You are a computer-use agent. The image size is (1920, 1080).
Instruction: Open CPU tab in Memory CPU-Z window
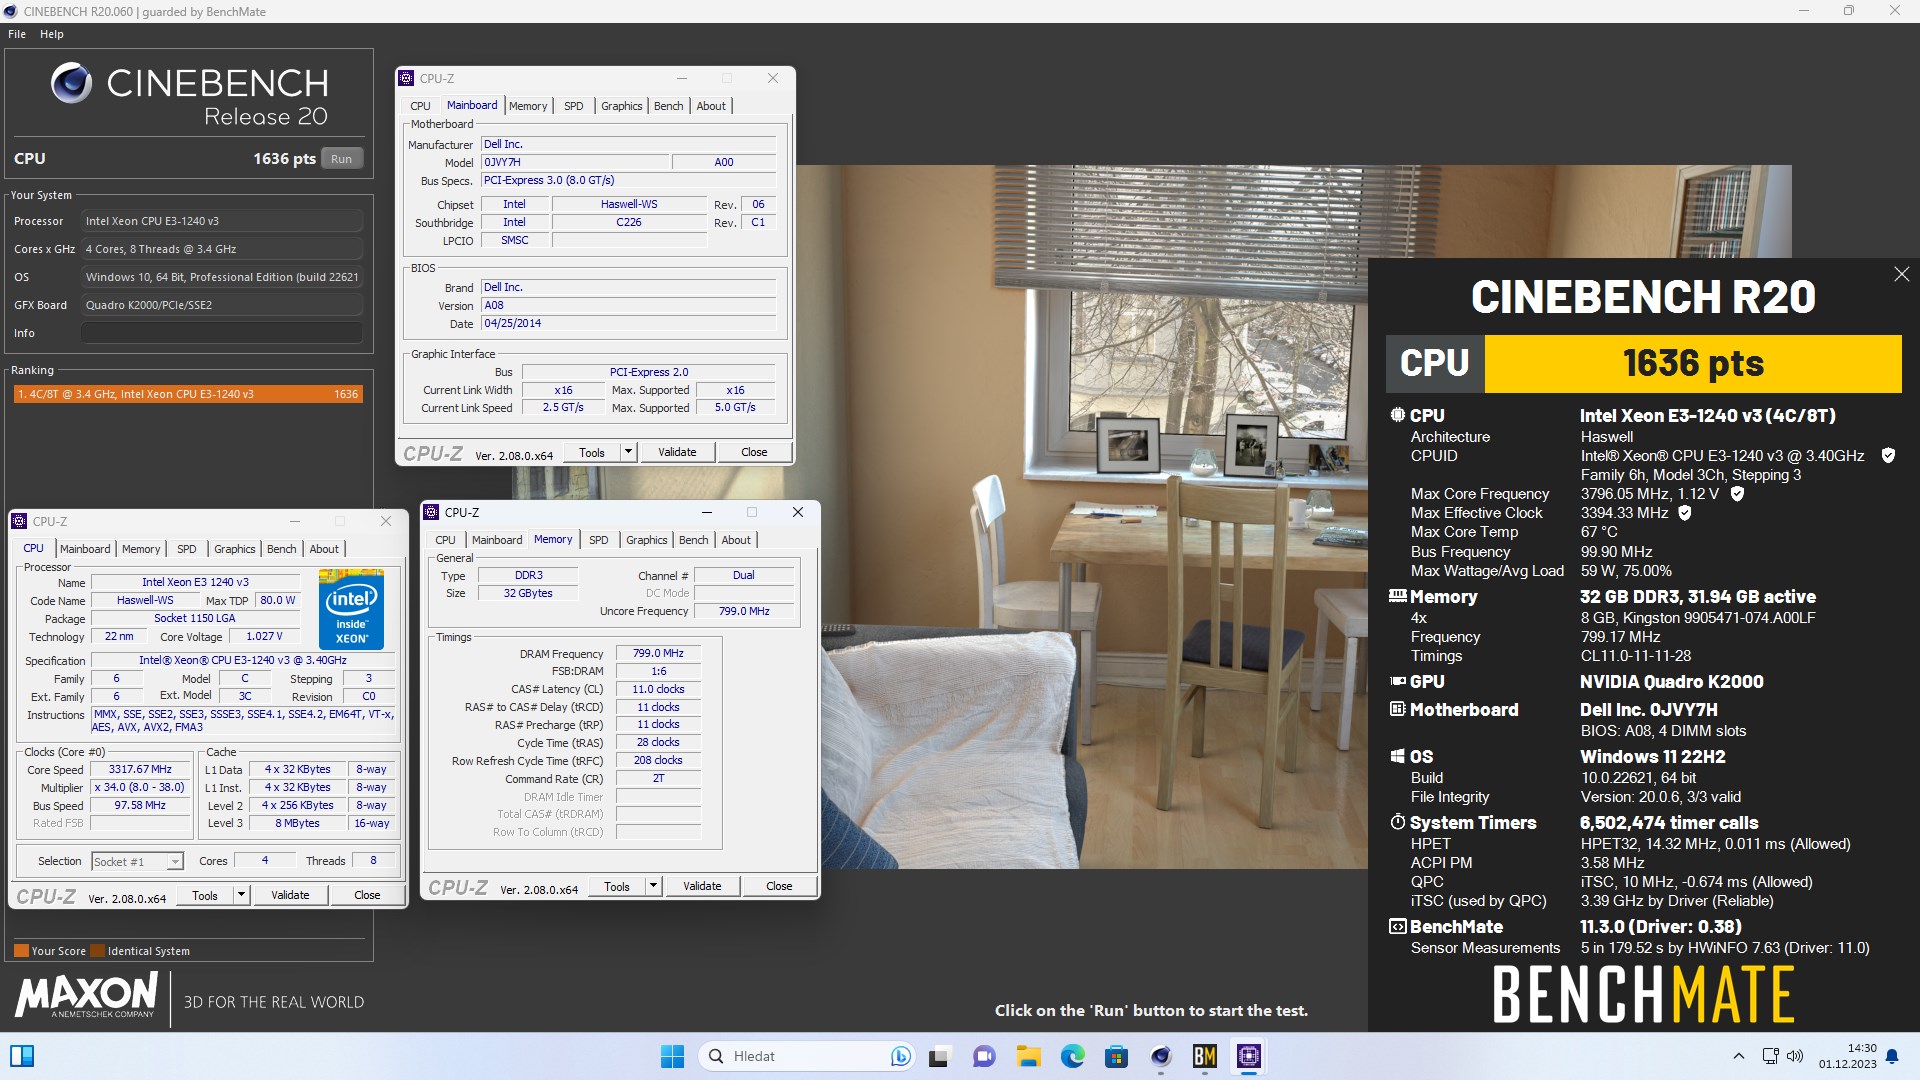coord(445,540)
